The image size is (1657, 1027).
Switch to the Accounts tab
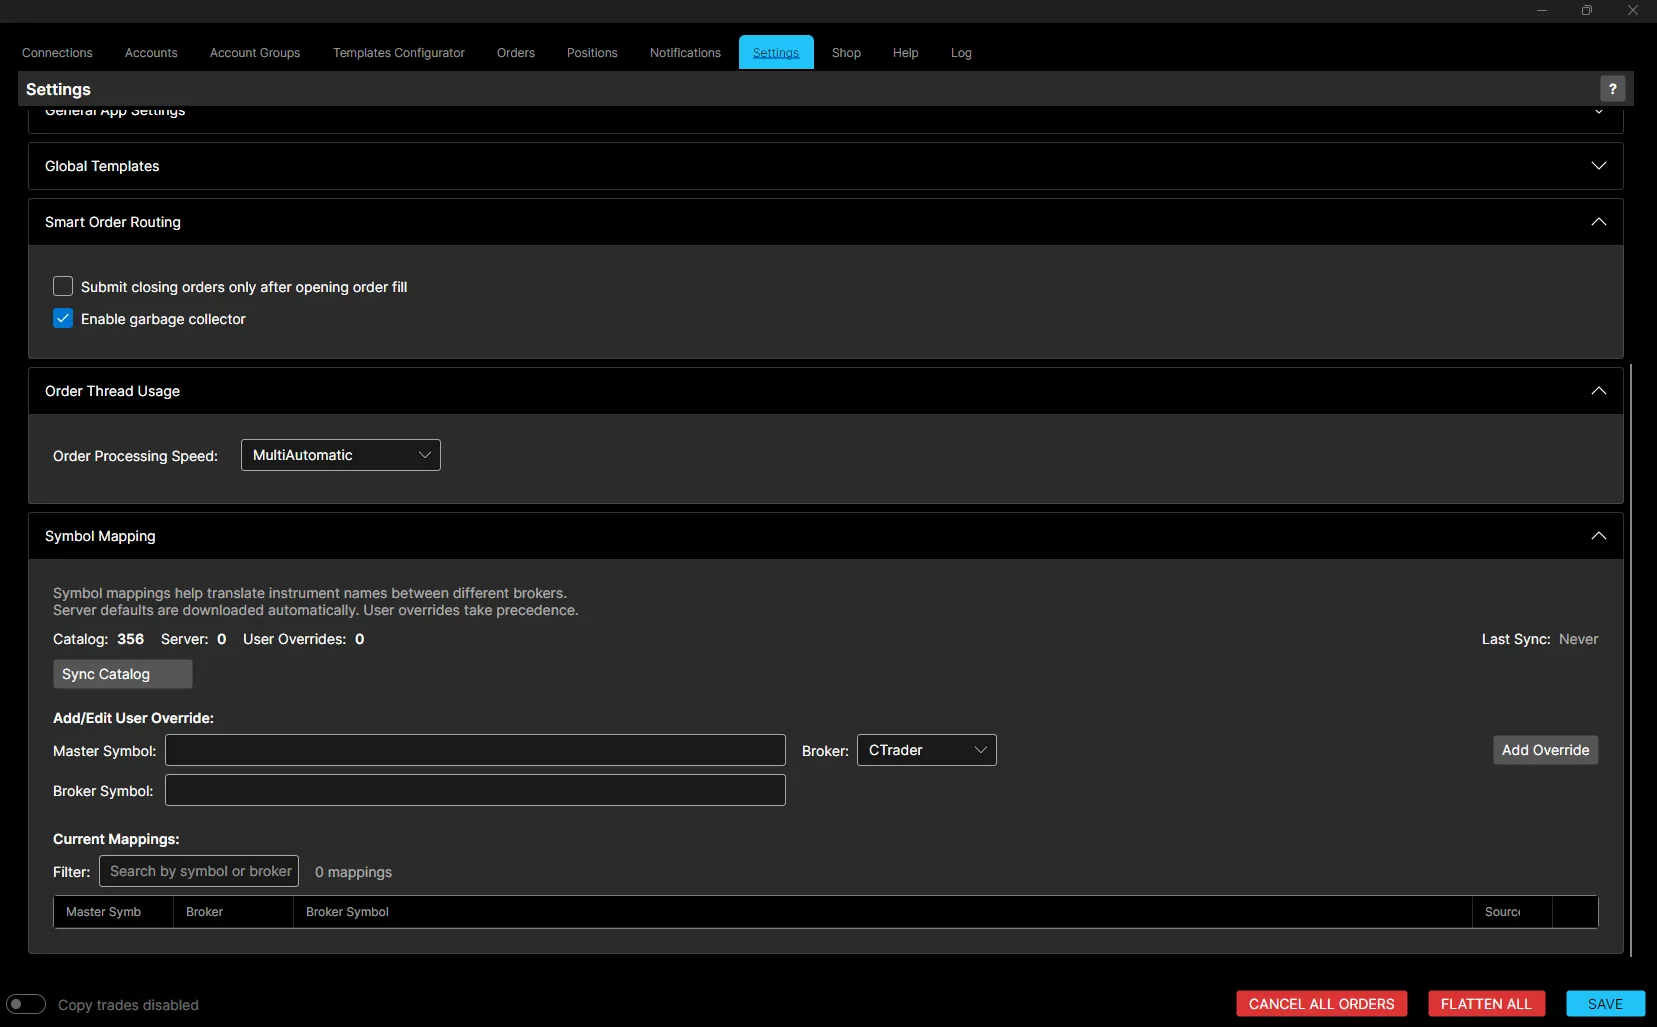click(151, 53)
